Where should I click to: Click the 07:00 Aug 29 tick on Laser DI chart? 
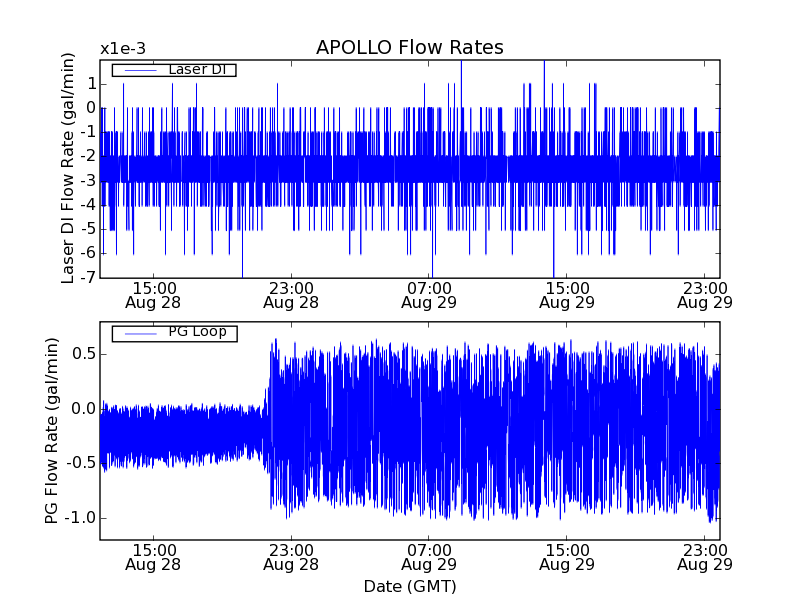428,294
